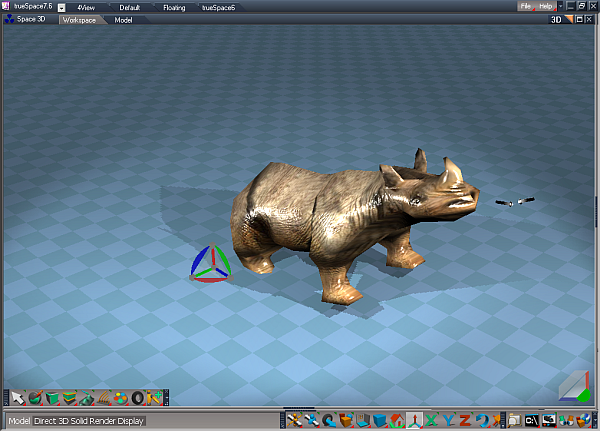Open the C:\ command prompt icon
600x431 pixels.
[x=532, y=420]
